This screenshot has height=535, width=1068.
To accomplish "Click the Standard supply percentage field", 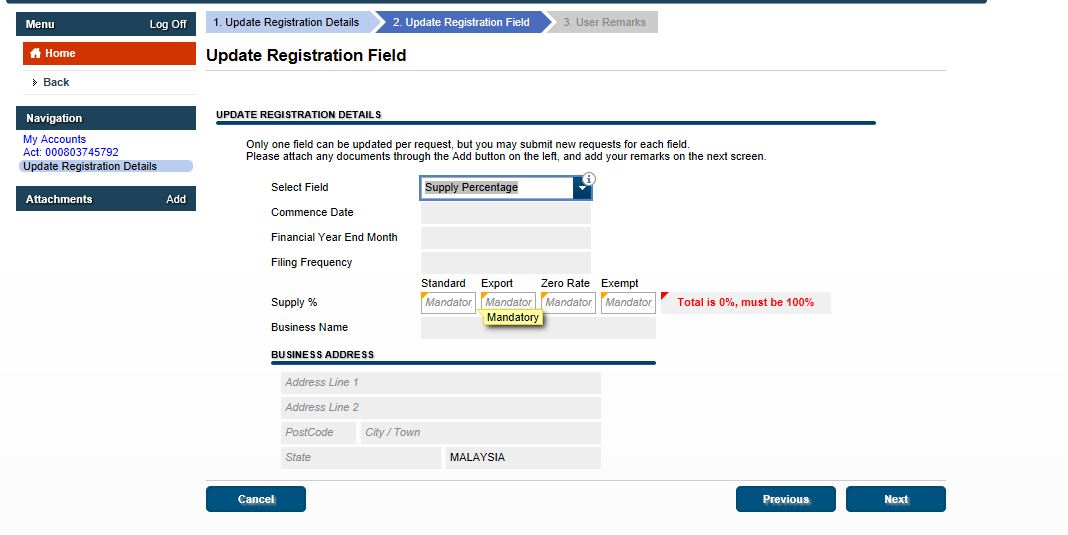I will pyautogui.click(x=448, y=302).
